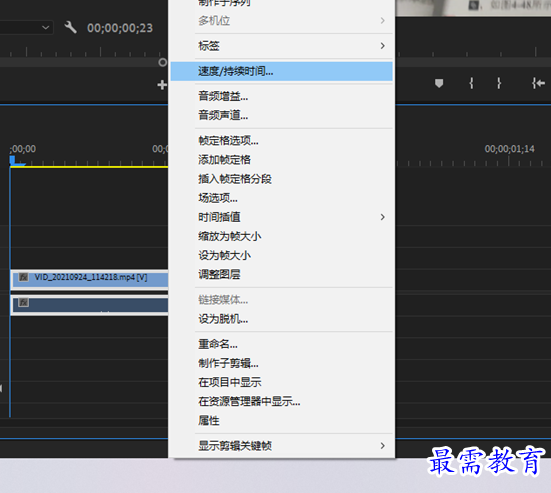551x493 pixels.
Task: Click the add marker shield icon
Action: click(x=439, y=84)
